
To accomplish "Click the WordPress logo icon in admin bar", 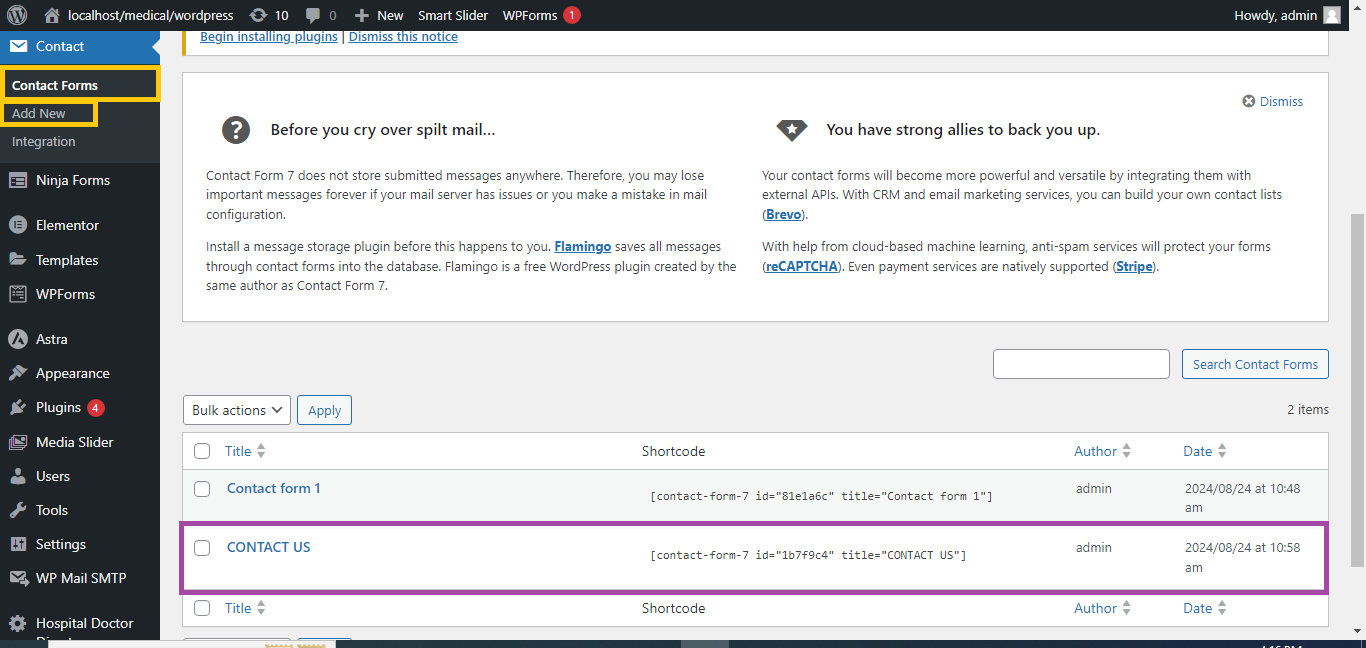I will (x=17, y=15).
